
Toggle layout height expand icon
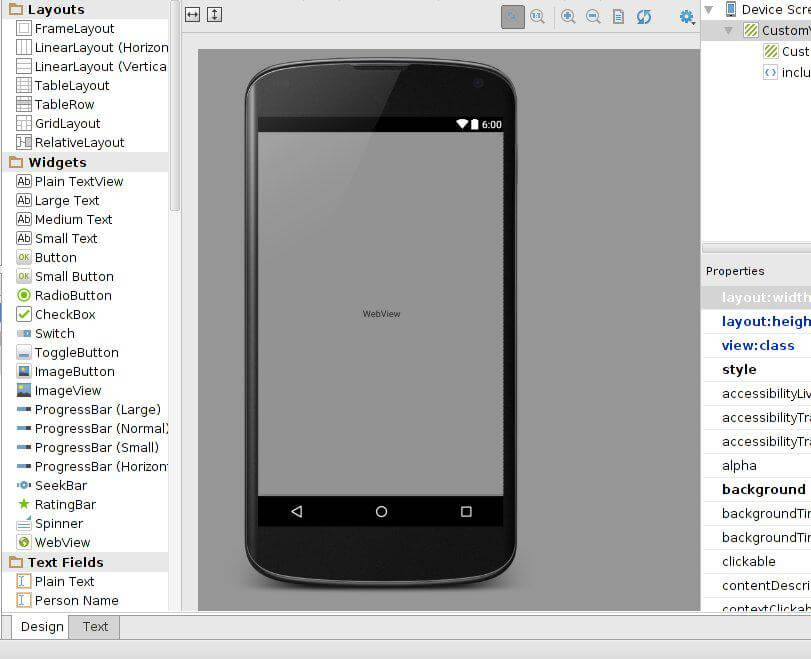214,15
